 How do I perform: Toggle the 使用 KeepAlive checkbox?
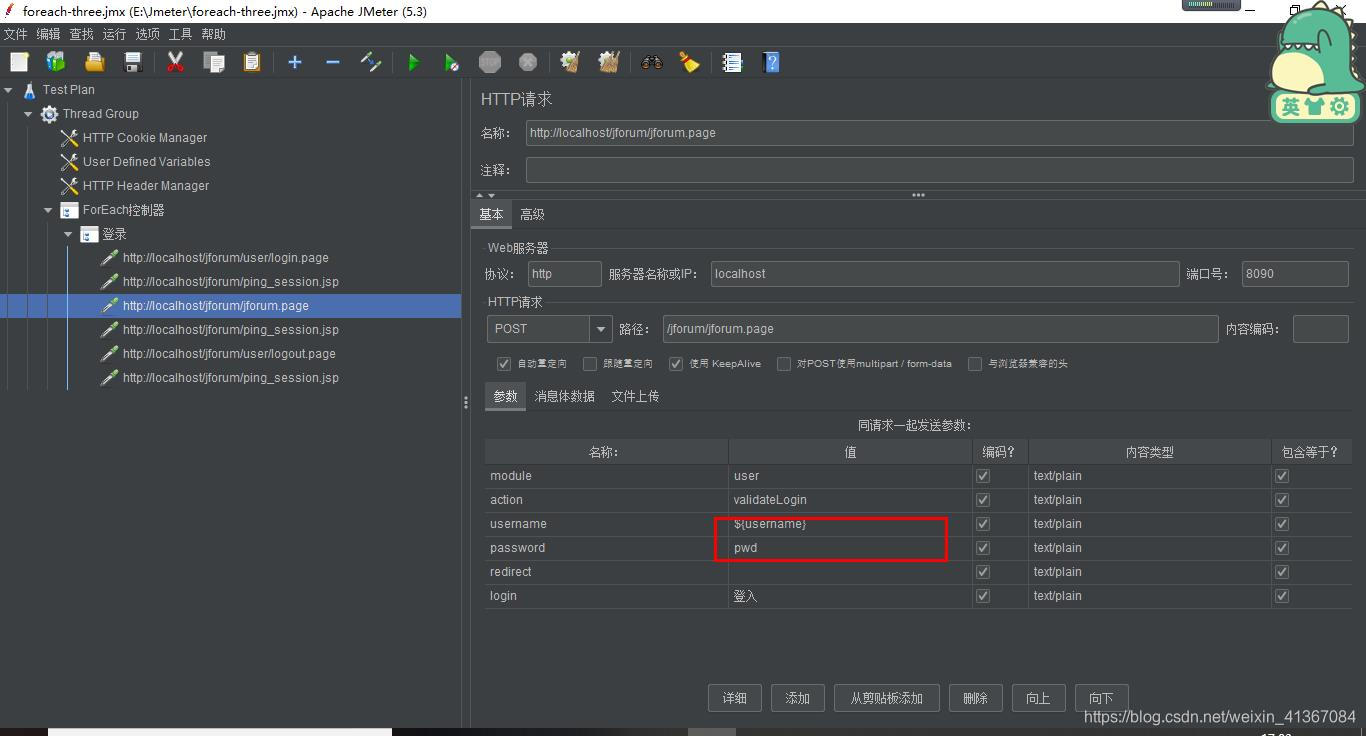[x=676, y=364]
